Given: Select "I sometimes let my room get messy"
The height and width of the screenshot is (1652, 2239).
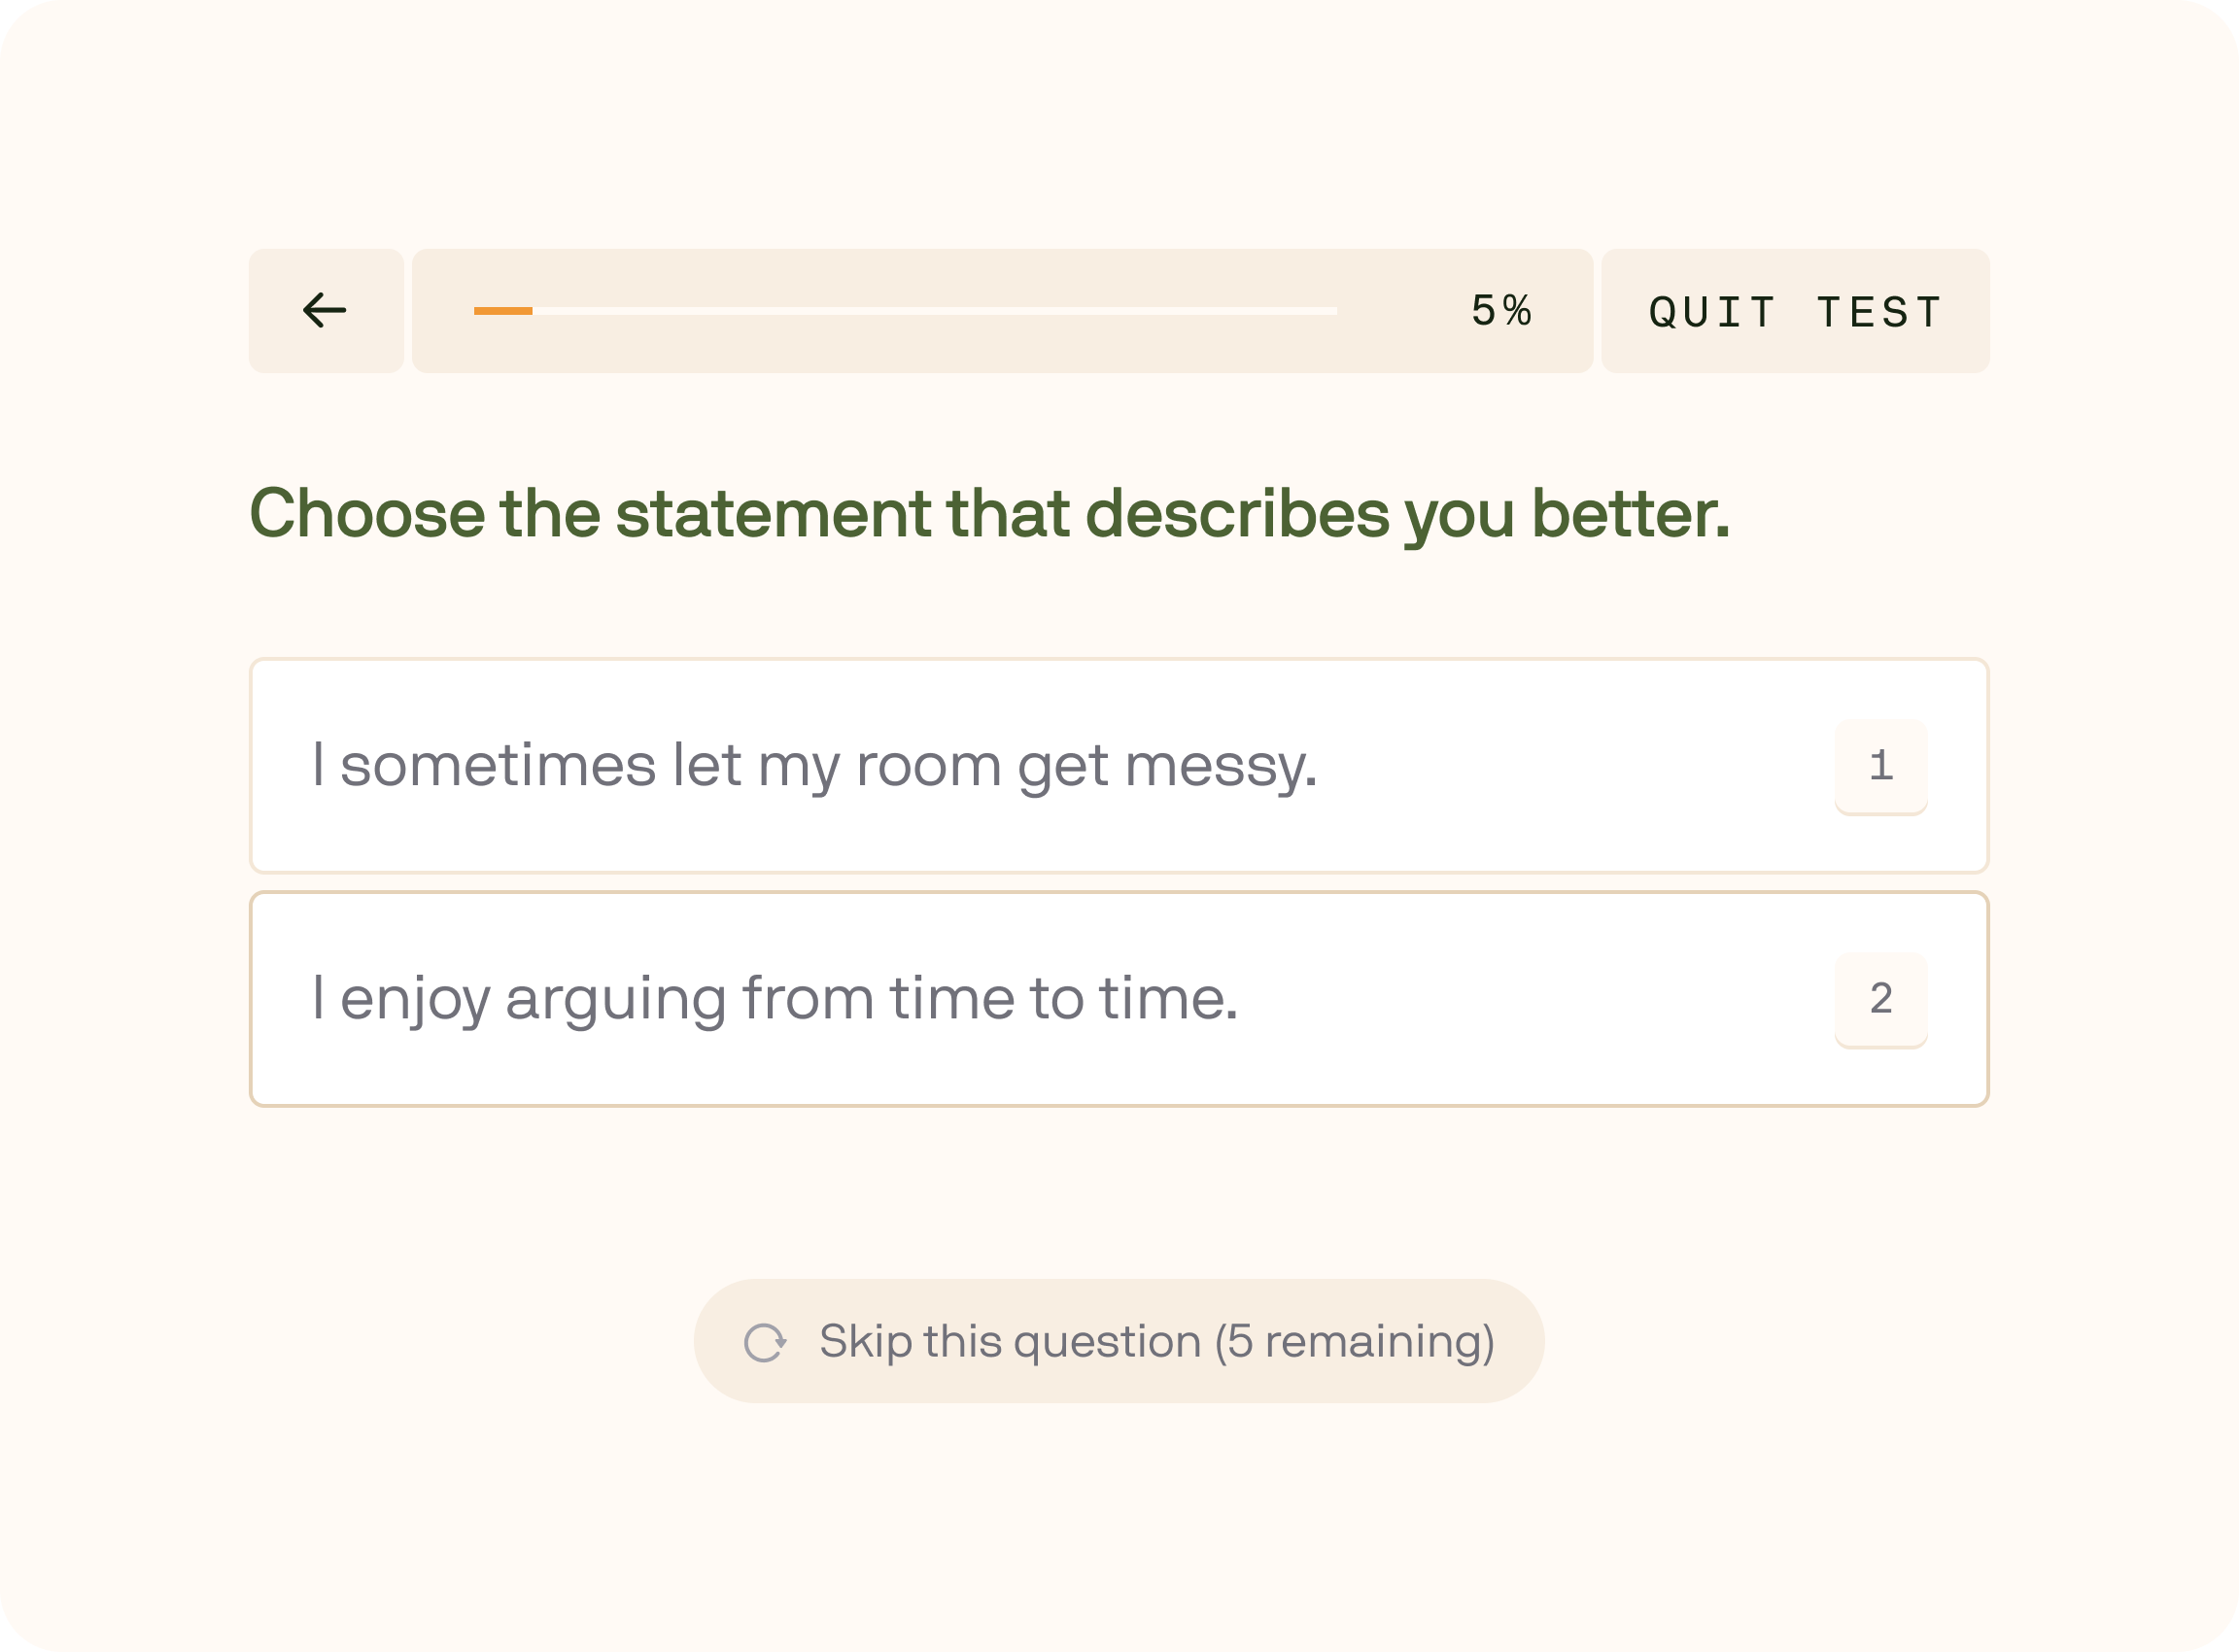Looking at the screenshot, I should [1117, 765].
